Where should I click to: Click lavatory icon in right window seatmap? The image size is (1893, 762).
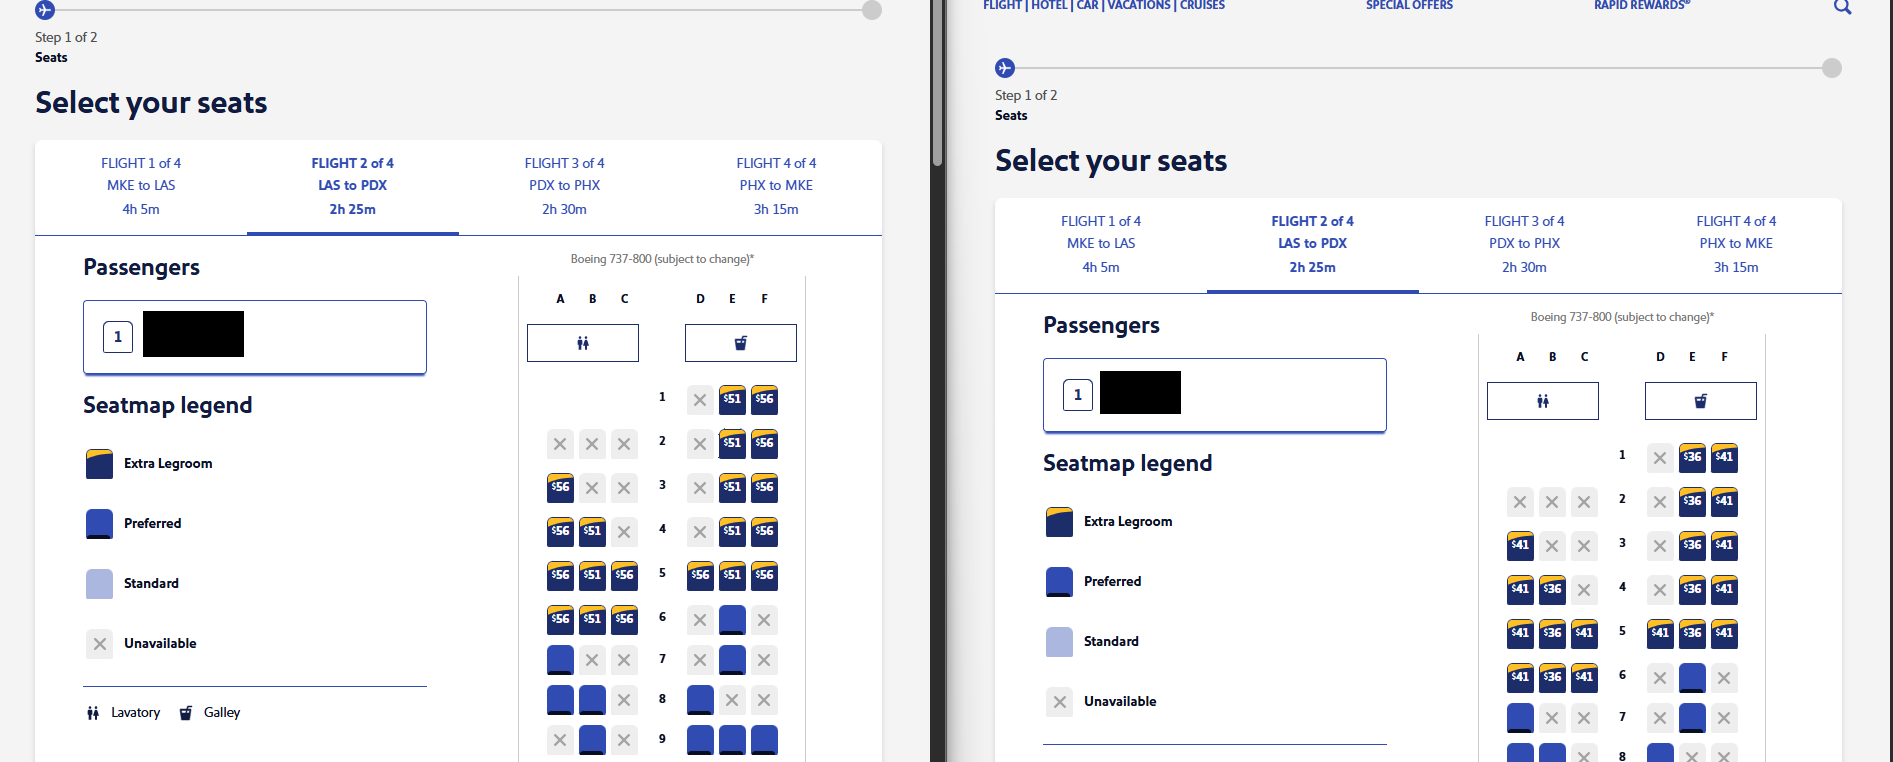coord(1543,401)
